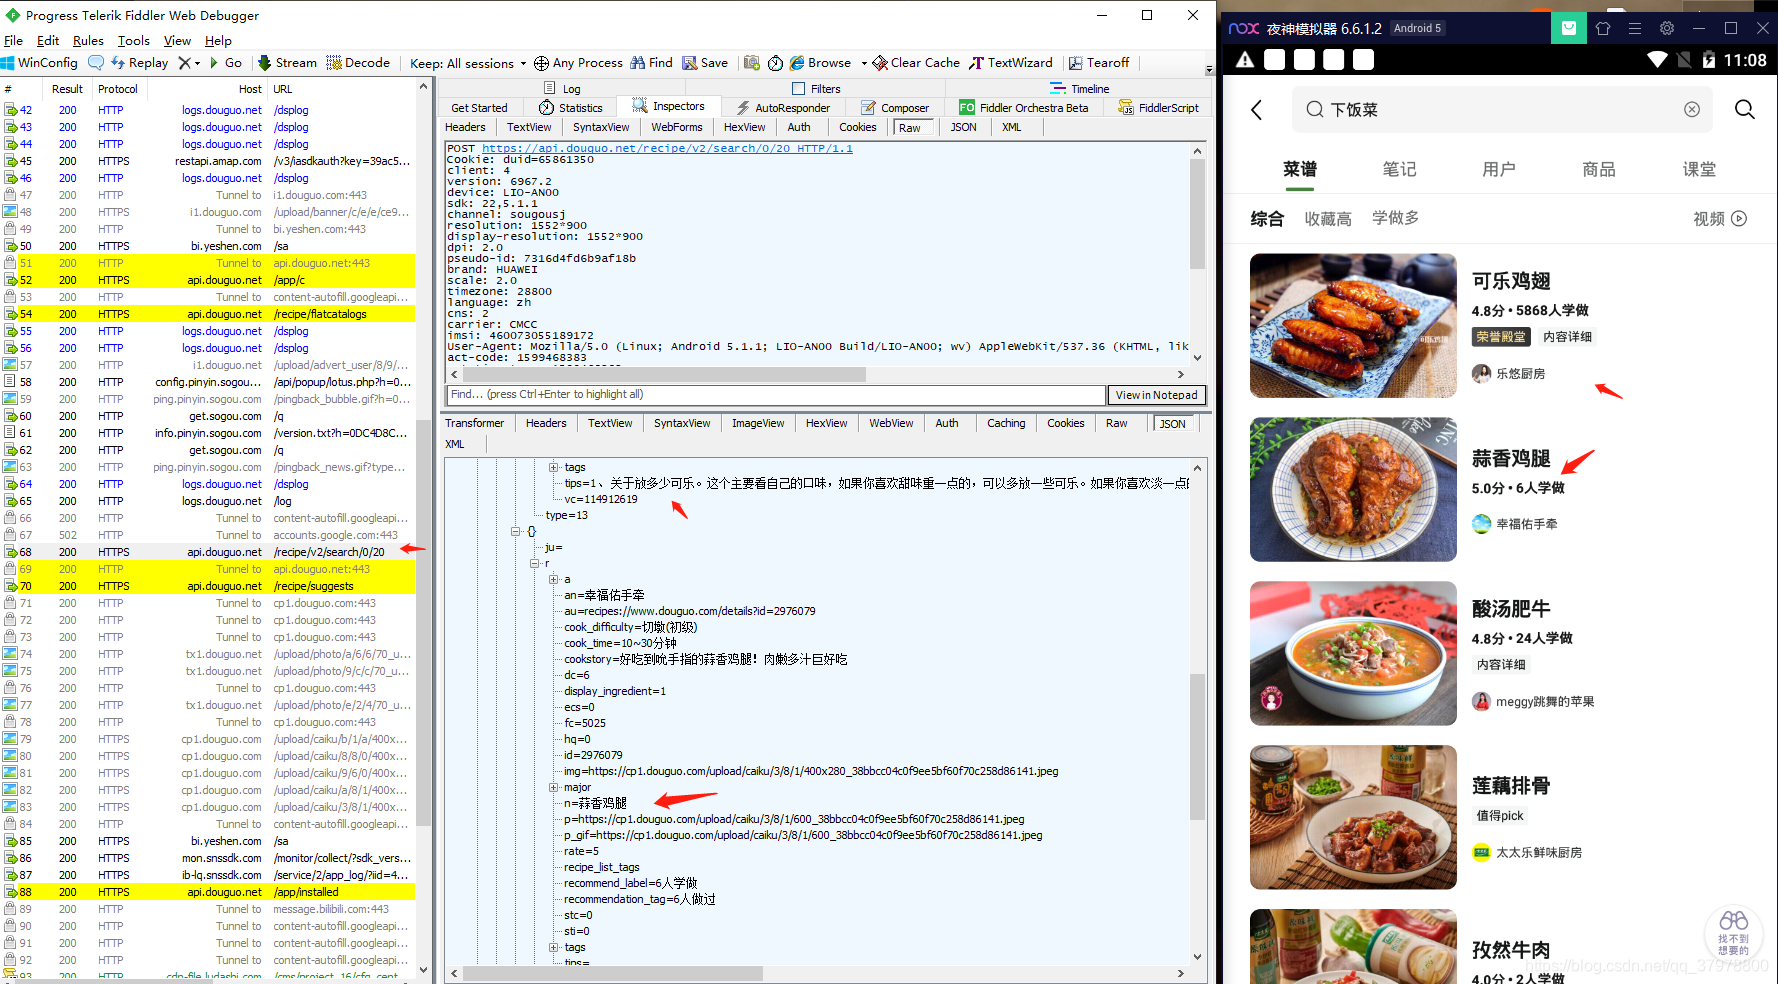The width and height of the screenshot is (1778, 984).
Task: Switch to the Composer tab
Action: pyautogui.click(x=896, y=108)
